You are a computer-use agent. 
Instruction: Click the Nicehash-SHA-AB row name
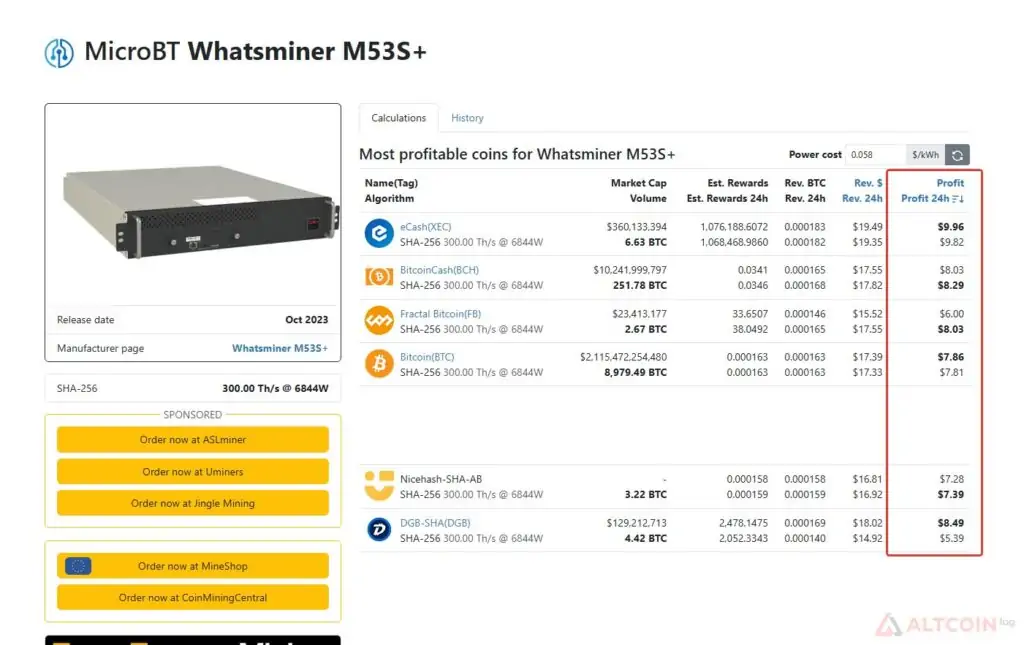pos(441,479)
